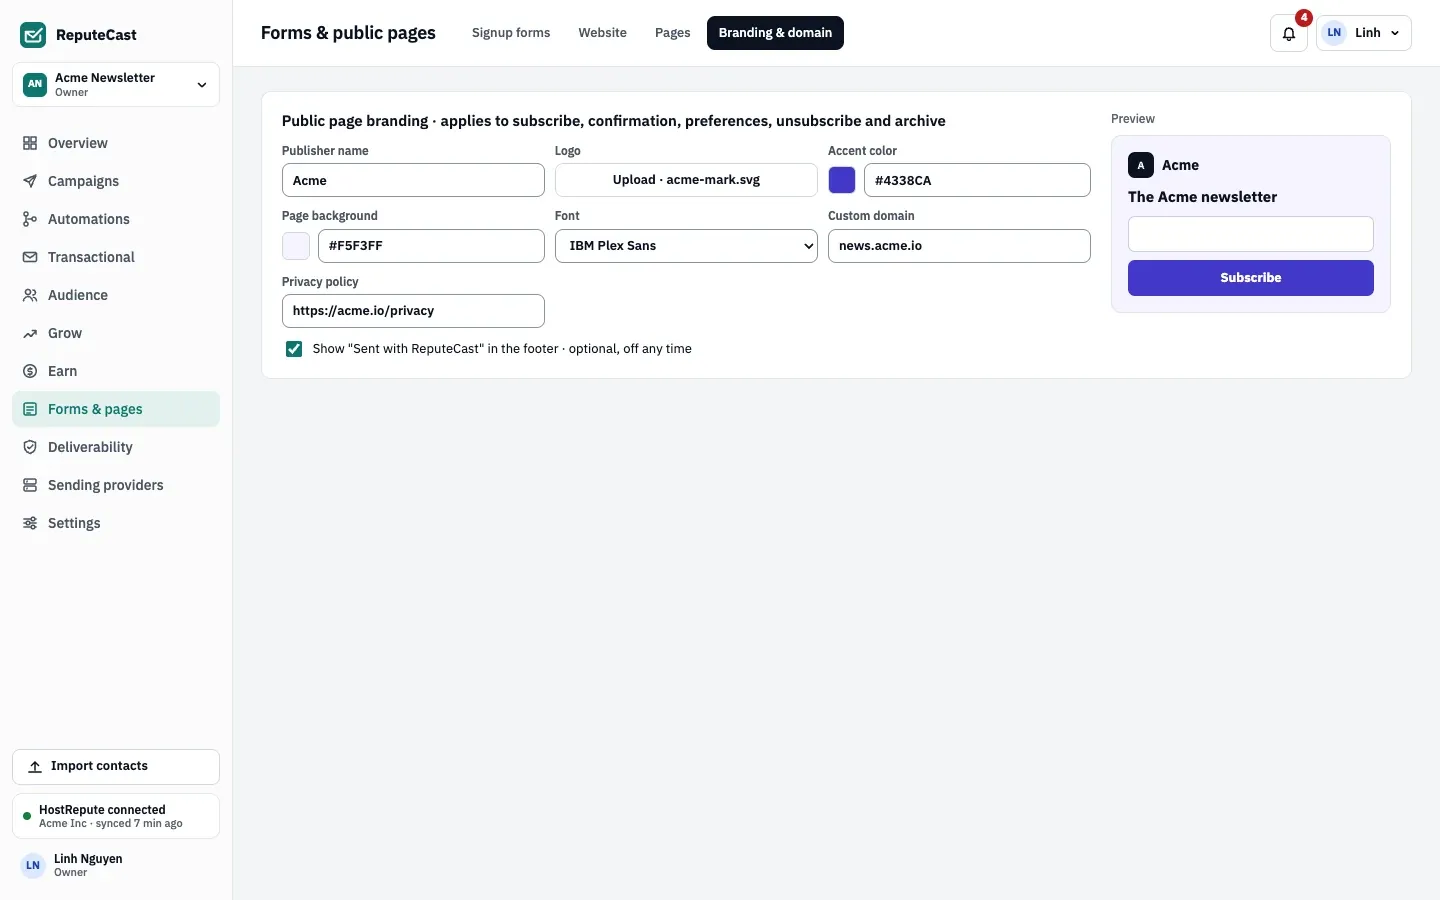Open Deliverability in the sidebar

coord(116,447)
